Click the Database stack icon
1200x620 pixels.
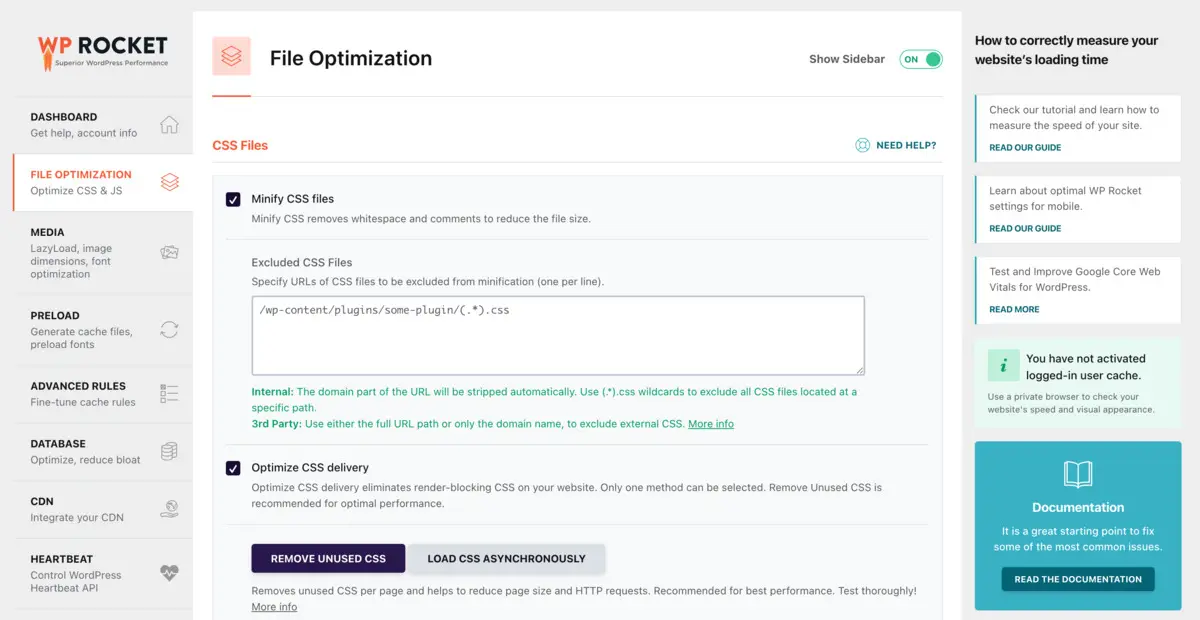pyautogui.click(x=170, y=452)
